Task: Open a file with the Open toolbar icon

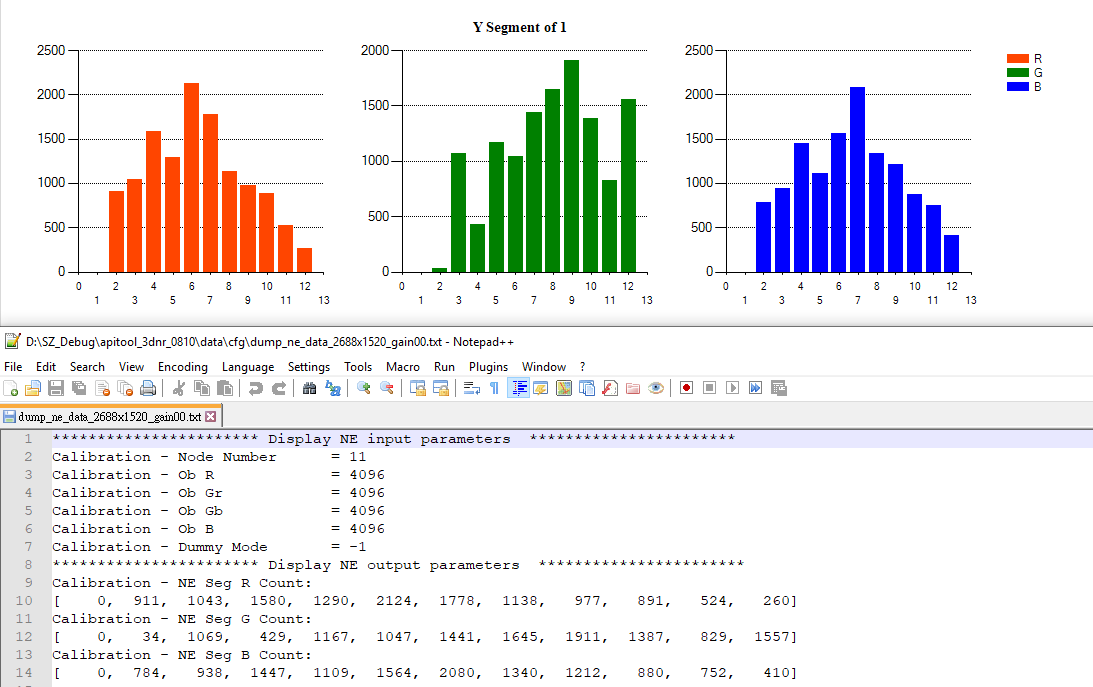Action: [x=31, y=388]
